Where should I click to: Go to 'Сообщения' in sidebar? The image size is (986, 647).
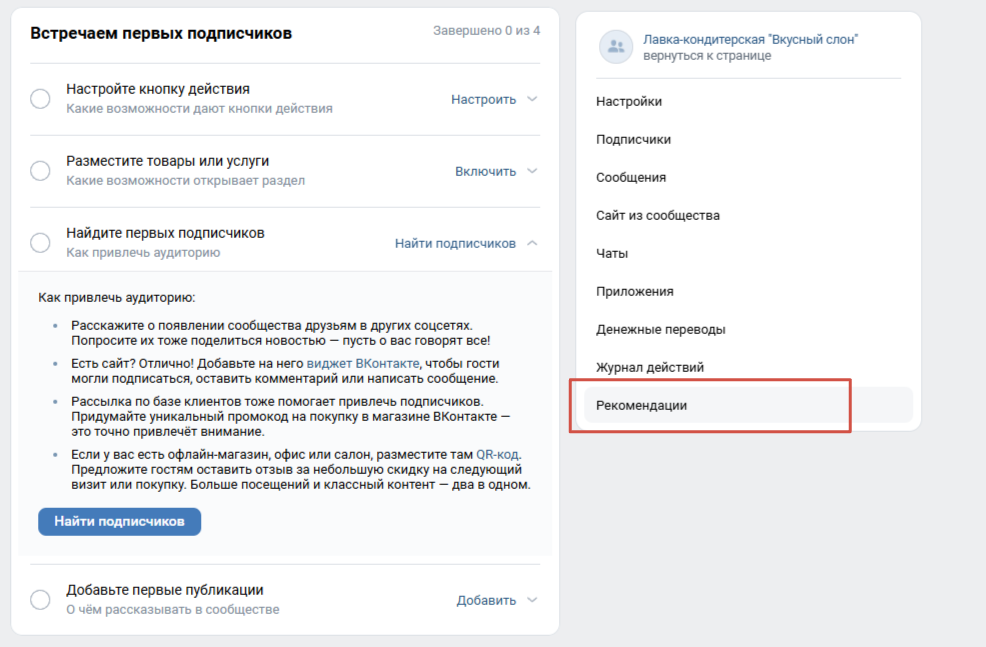click(x=631, y=177)
